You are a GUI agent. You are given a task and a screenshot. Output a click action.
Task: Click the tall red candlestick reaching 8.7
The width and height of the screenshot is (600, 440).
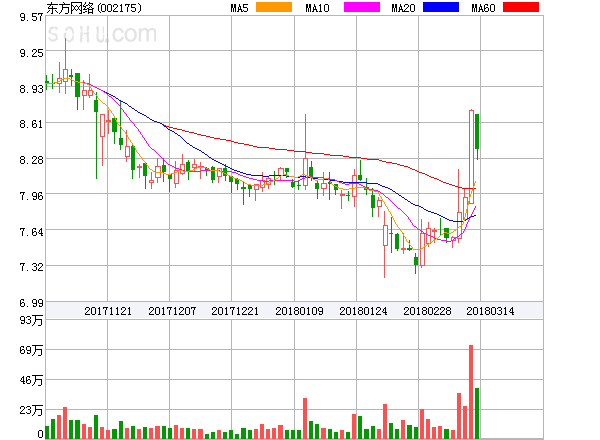click(x=471, y=157)
